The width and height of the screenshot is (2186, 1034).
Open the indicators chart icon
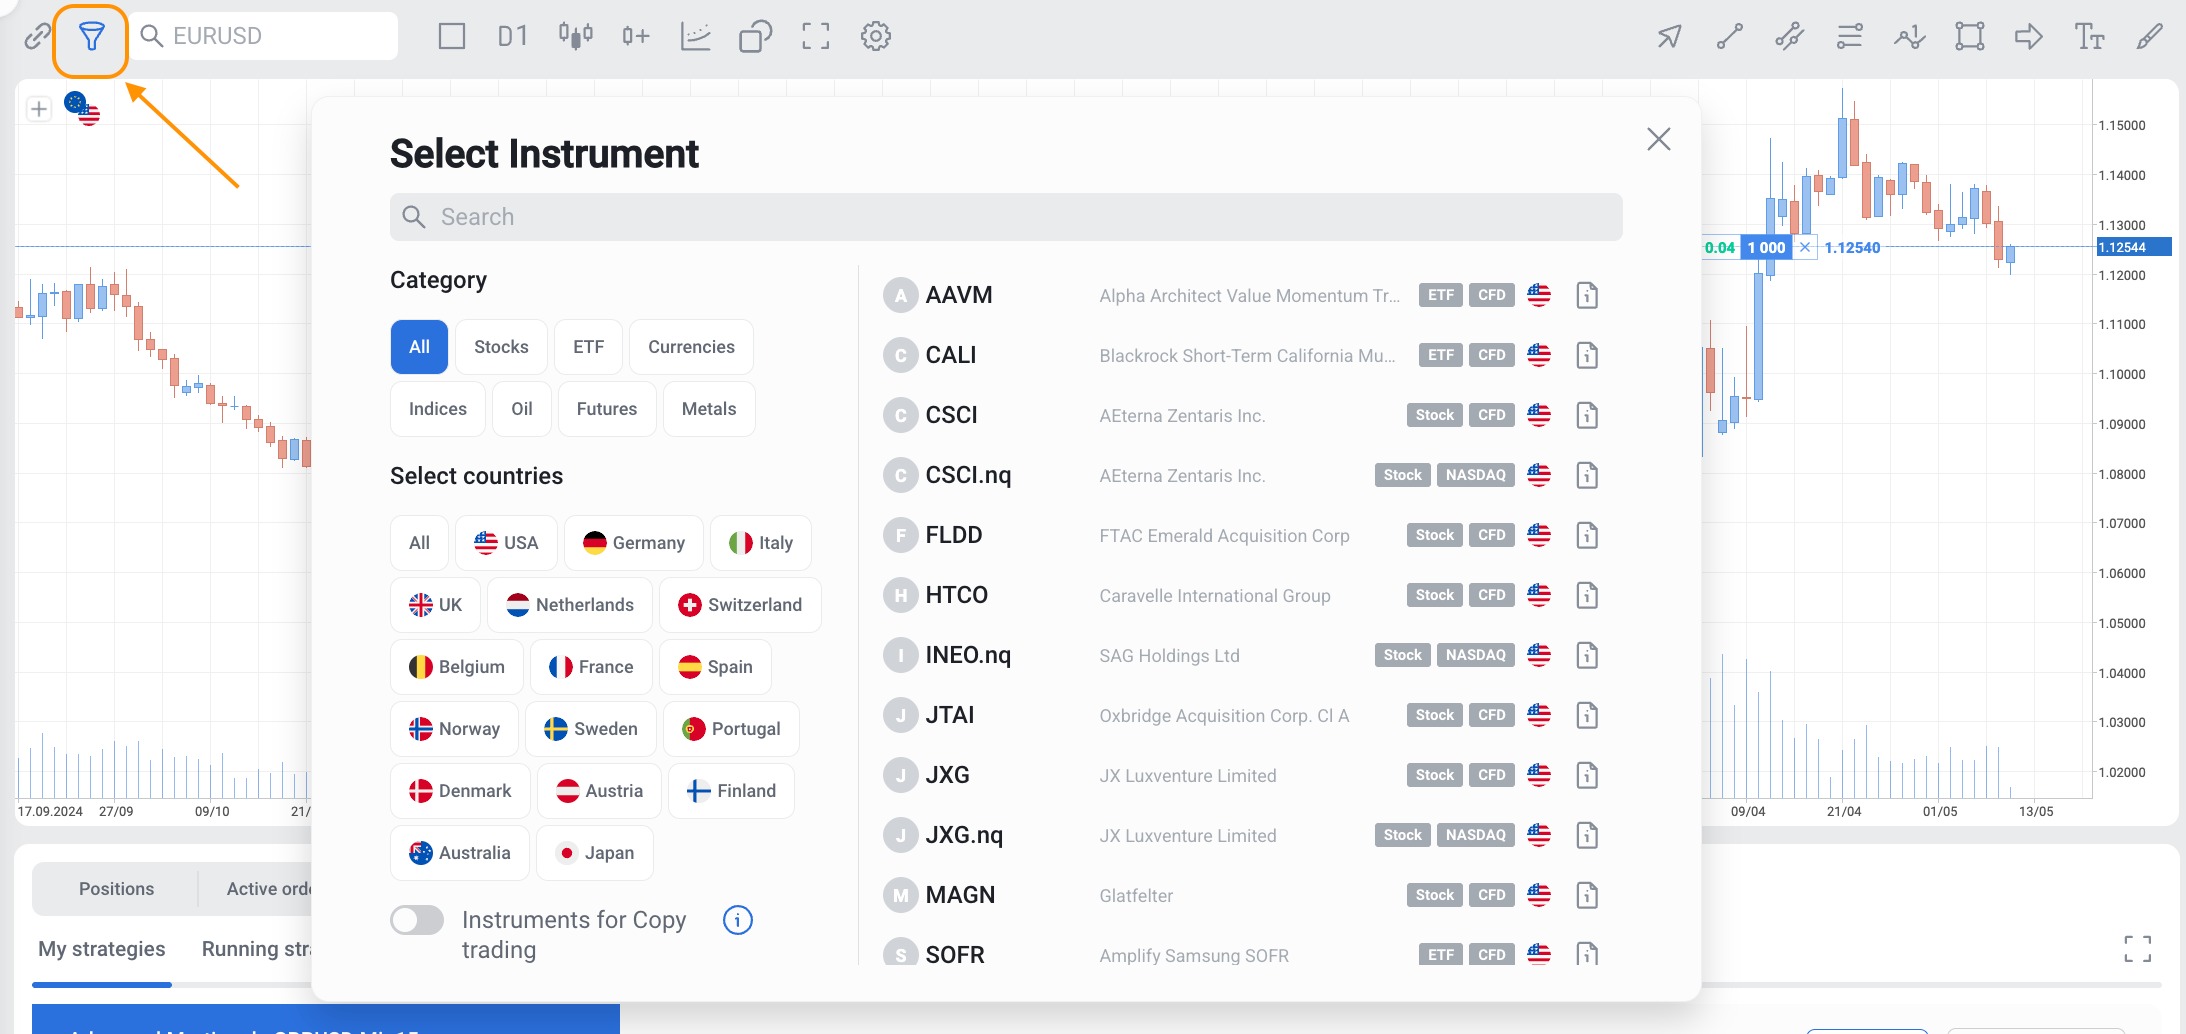695,37
